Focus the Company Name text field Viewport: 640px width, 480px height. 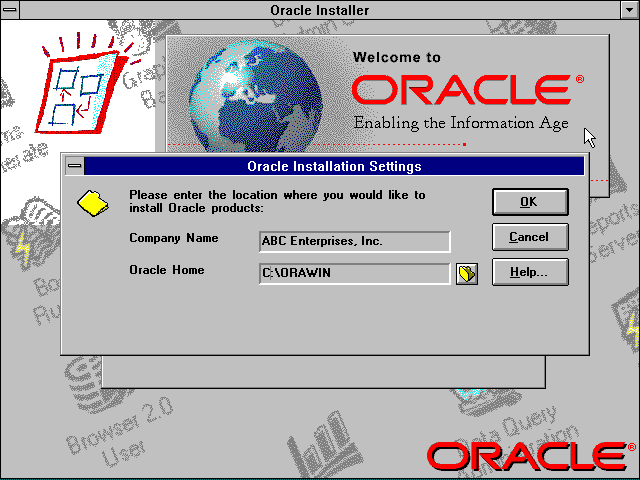coord(354,241)
